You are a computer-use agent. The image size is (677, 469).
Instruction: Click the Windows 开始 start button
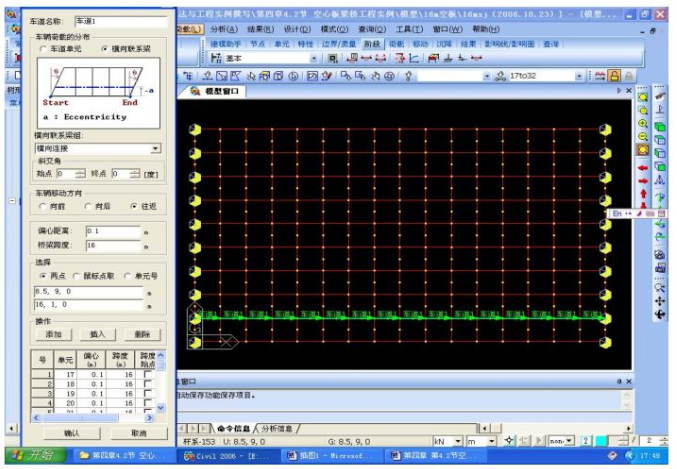coord(35,455)
